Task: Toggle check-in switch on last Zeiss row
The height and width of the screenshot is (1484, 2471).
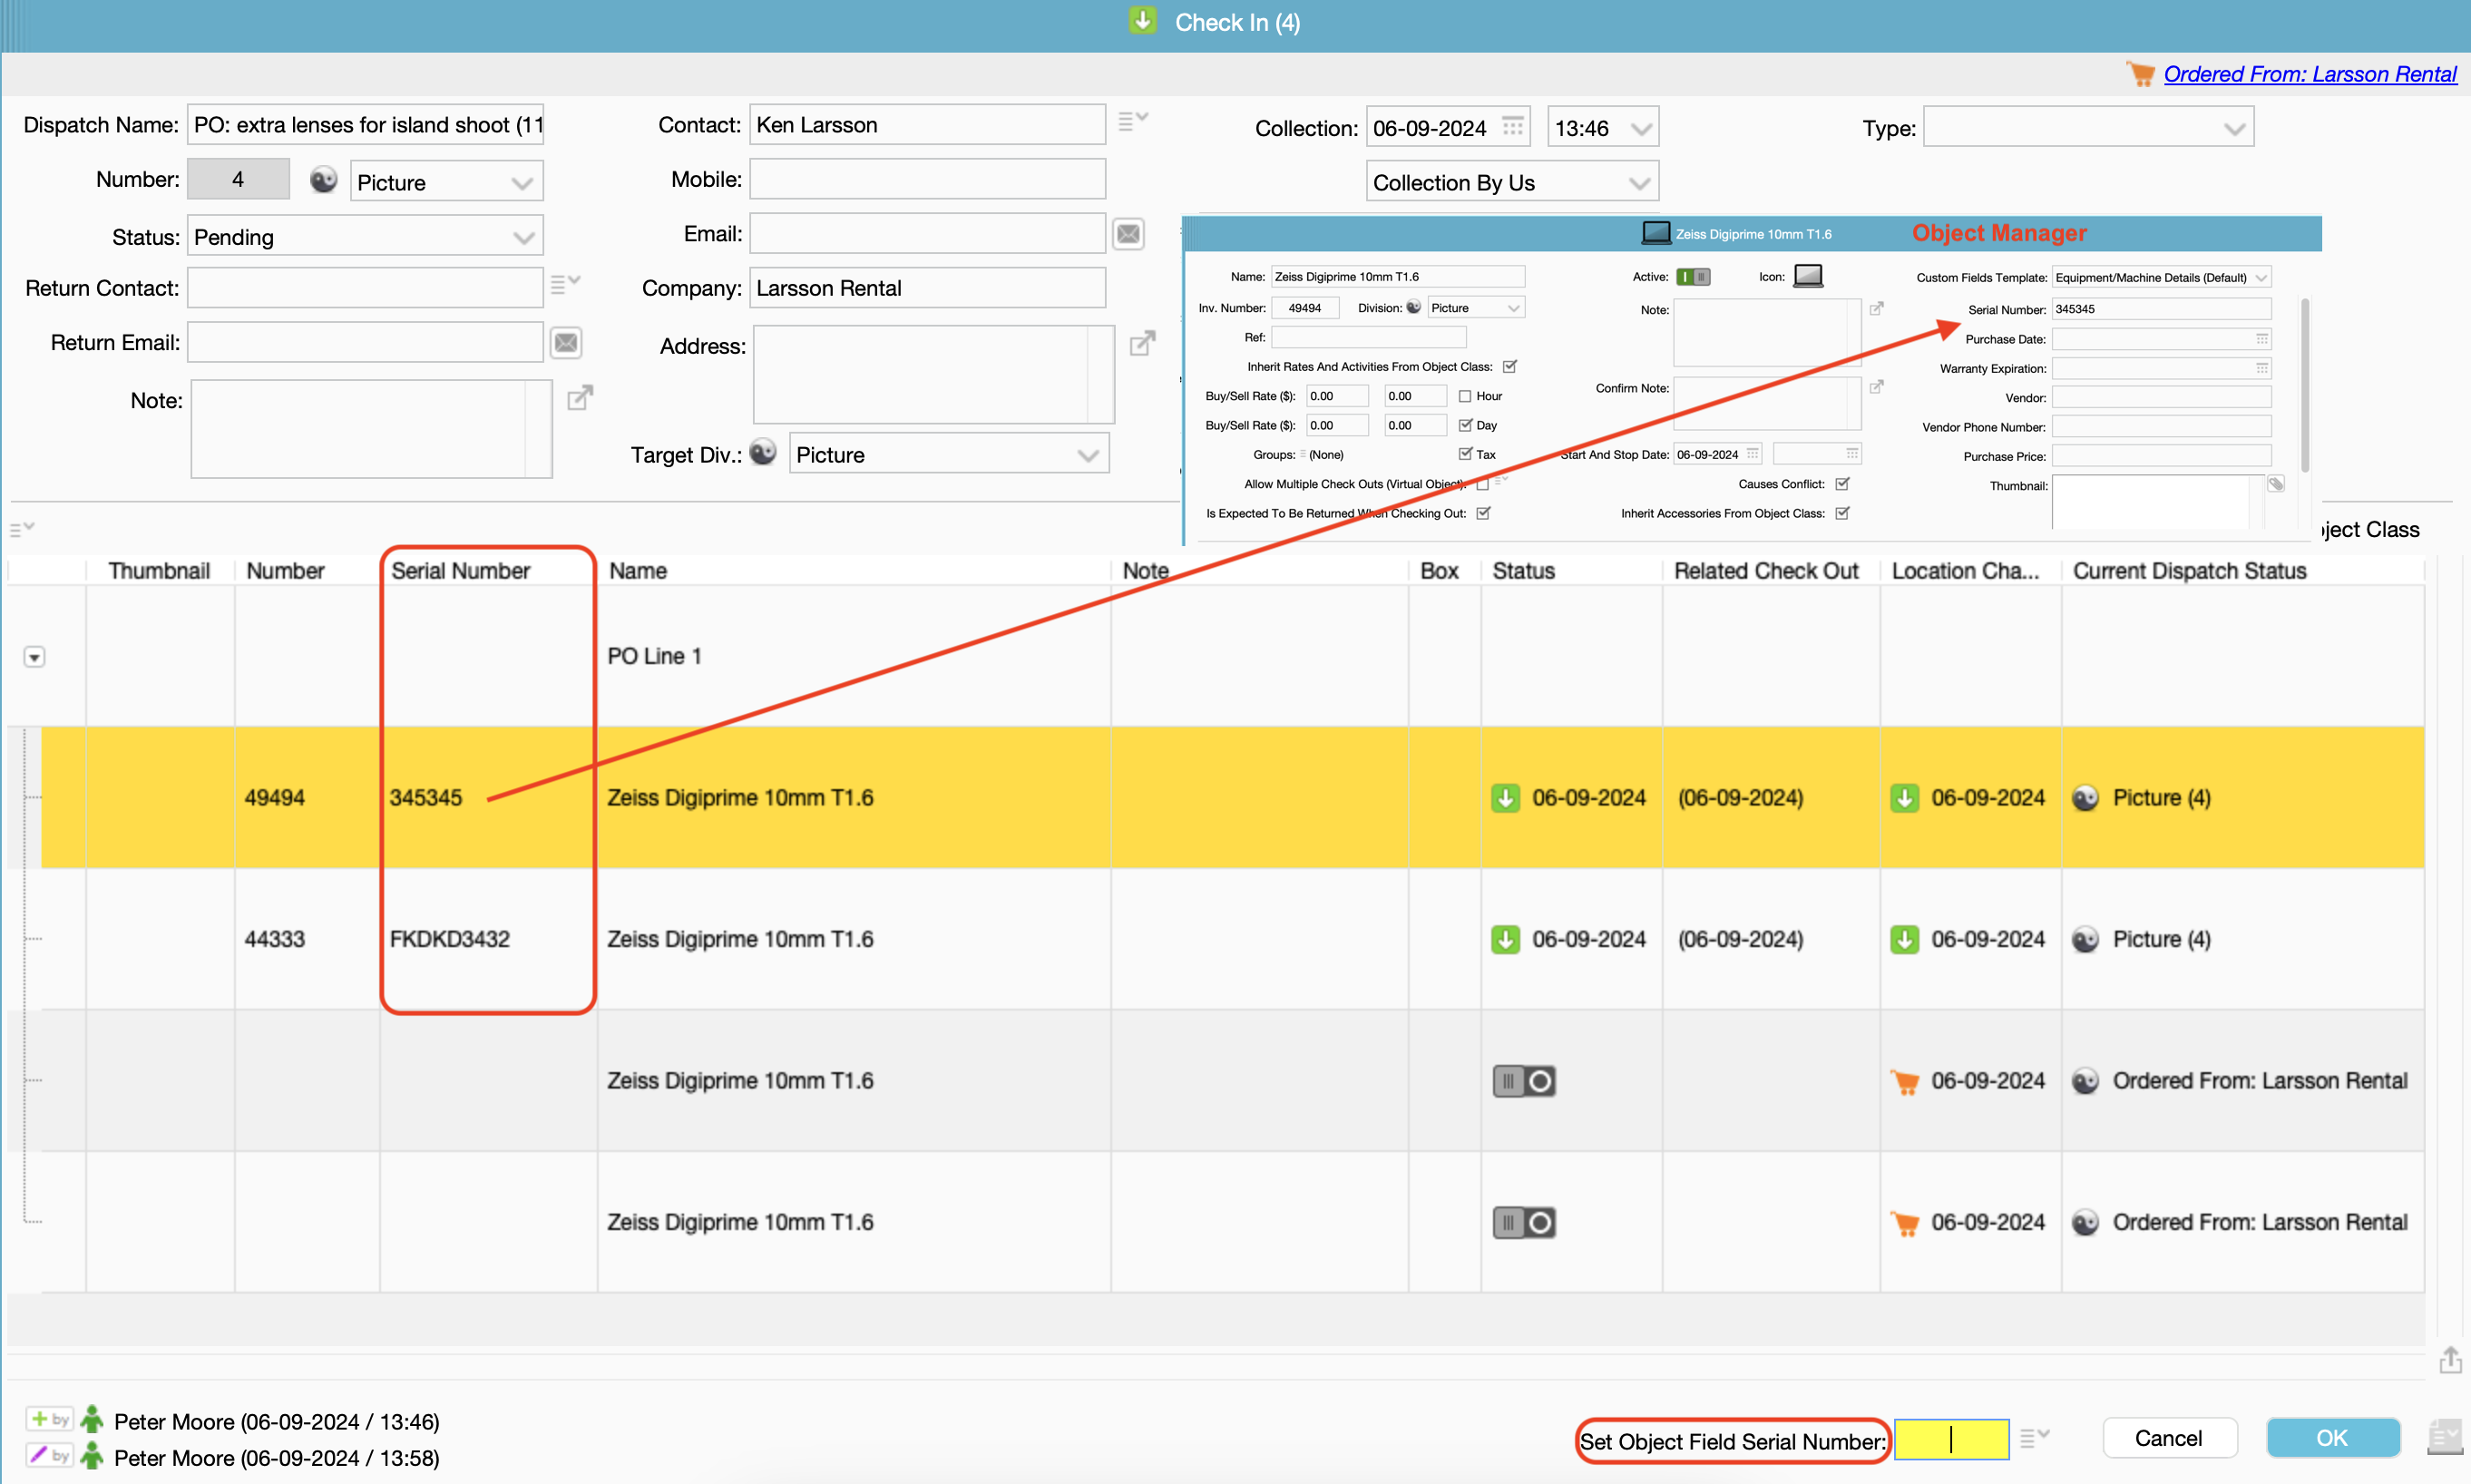Action: (x=1523, y=1222)
